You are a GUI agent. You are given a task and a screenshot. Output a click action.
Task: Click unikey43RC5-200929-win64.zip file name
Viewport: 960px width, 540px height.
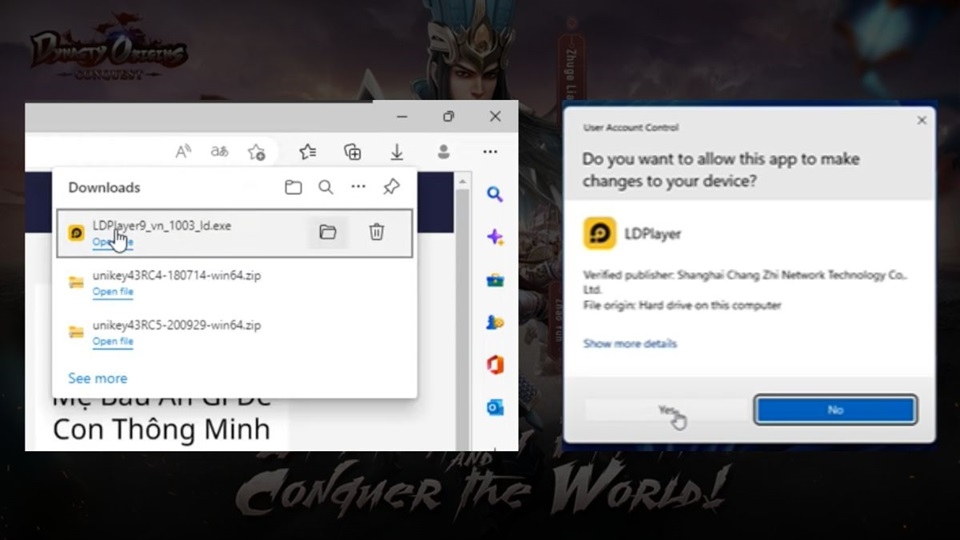click(x=176, y=324)
